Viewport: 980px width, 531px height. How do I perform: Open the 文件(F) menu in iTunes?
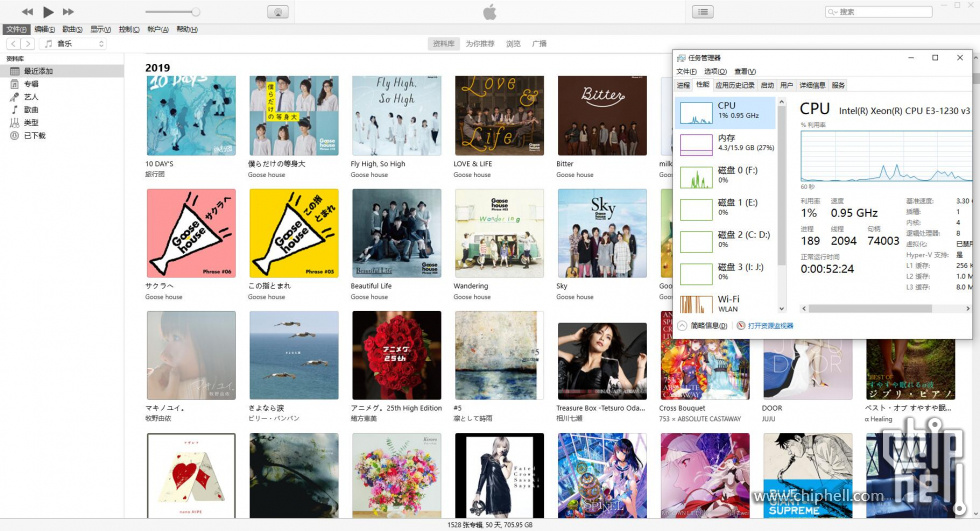16,29
